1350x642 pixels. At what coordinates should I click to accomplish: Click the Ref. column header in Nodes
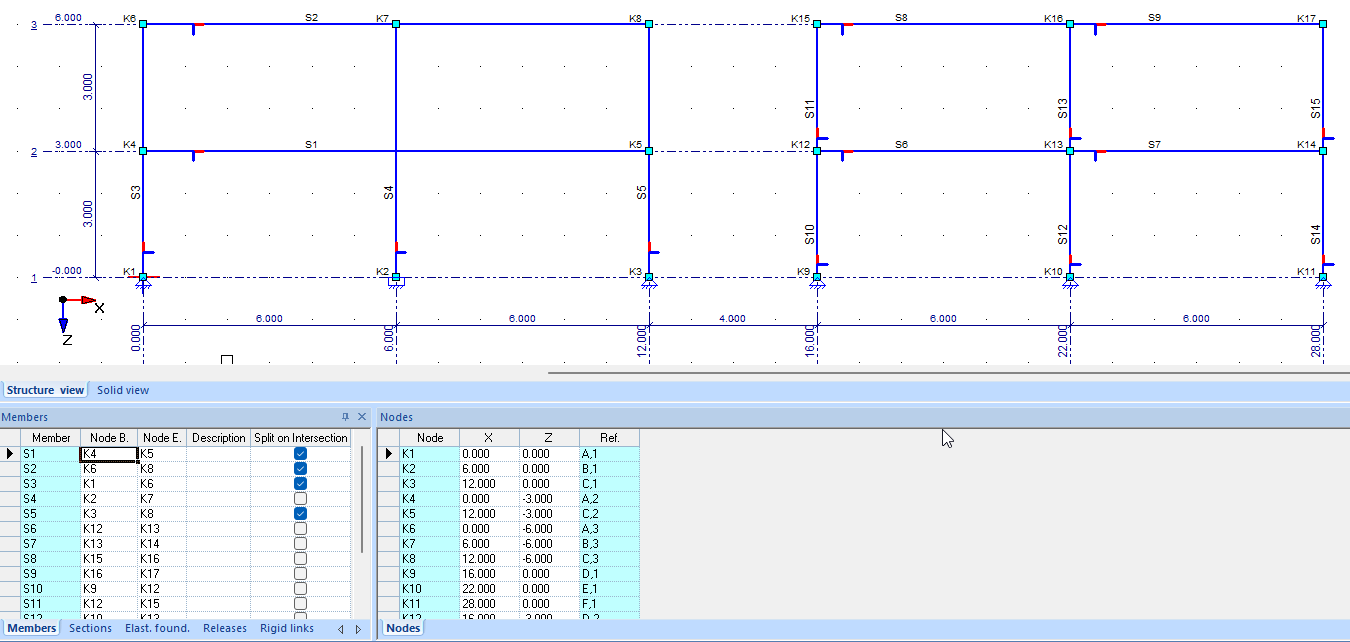609,438
